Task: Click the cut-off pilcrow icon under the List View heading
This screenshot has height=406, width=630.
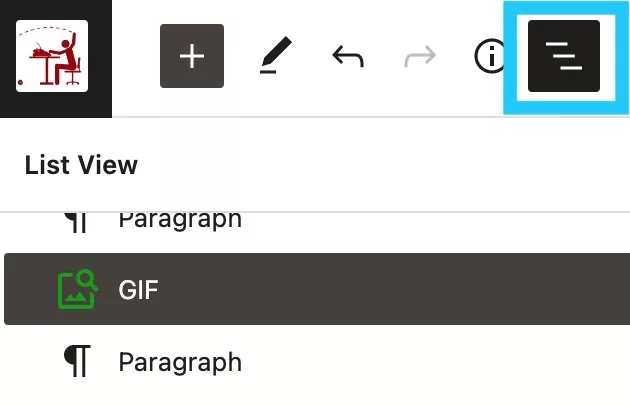Action: point(77,223)
